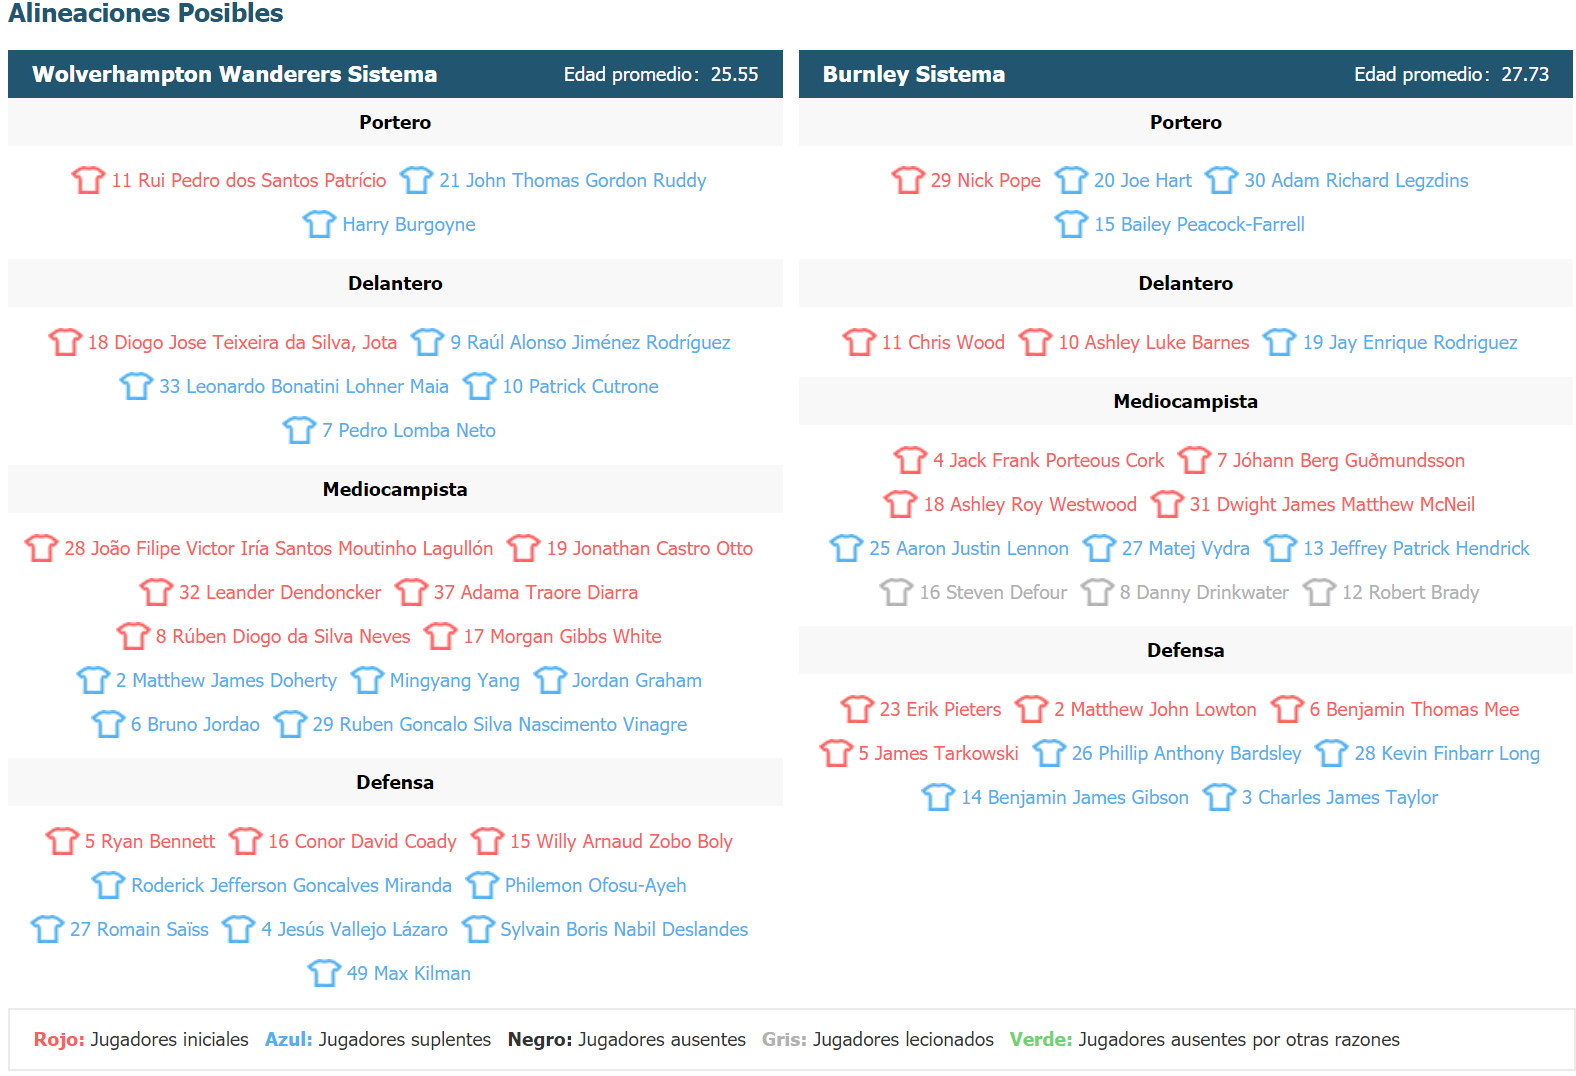The width and height of the screenshot is (1576, 1076).
Task: Click the red shirt icon next to Morgan Gibbs White
Action: click(440, 636)
